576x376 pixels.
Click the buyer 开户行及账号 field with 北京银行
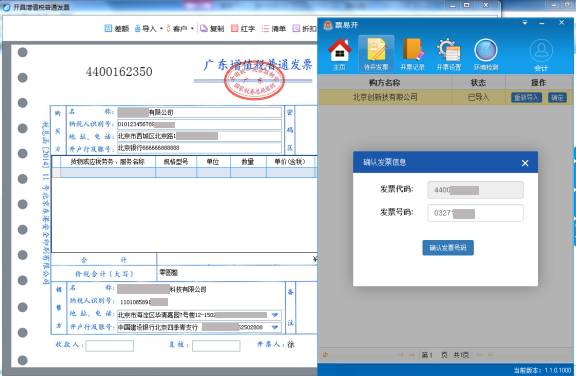point(199,148)
